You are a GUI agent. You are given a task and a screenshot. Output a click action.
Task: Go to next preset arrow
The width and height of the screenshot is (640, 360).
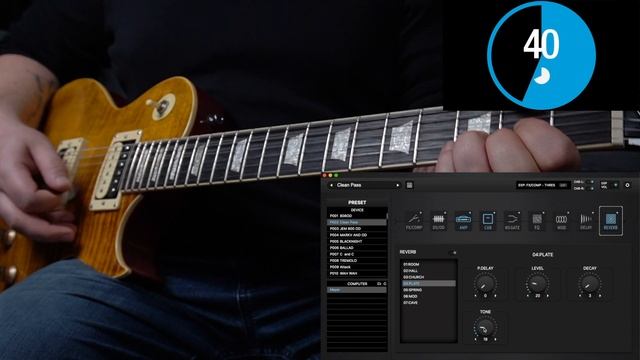point(398,185)
